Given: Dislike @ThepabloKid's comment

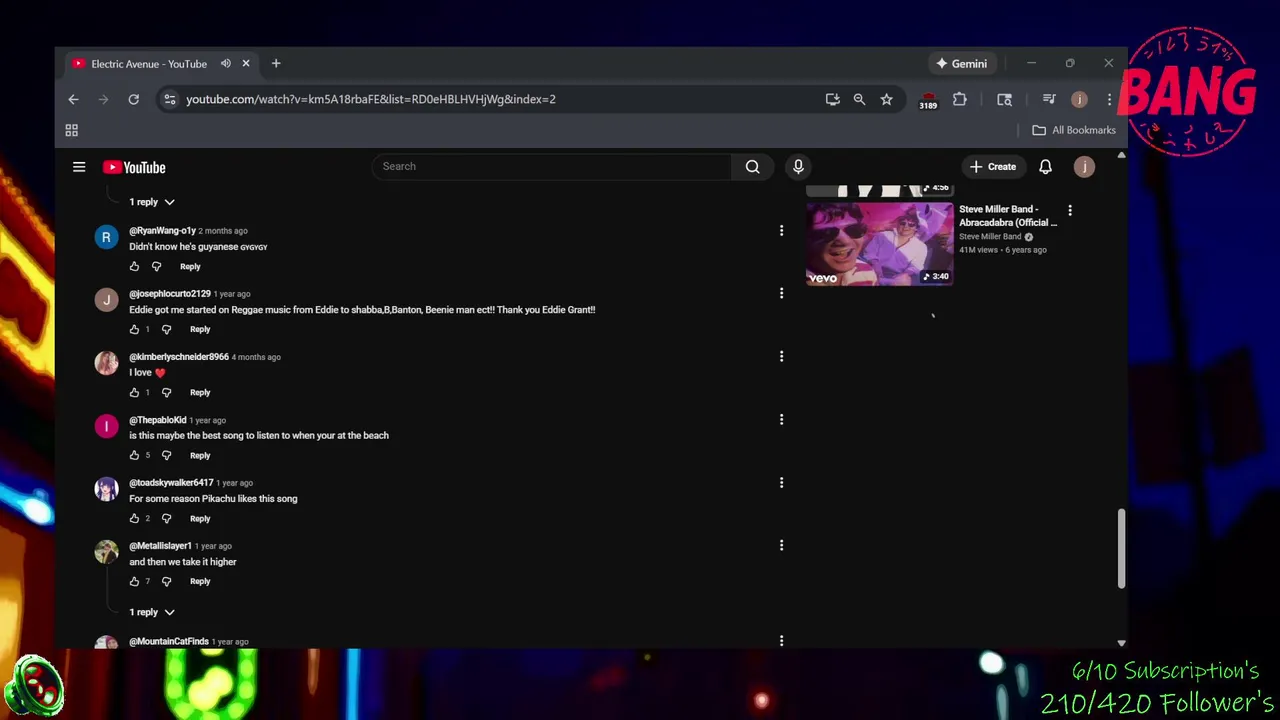Looking at the screenshot, I should click(x=166, y=455).
